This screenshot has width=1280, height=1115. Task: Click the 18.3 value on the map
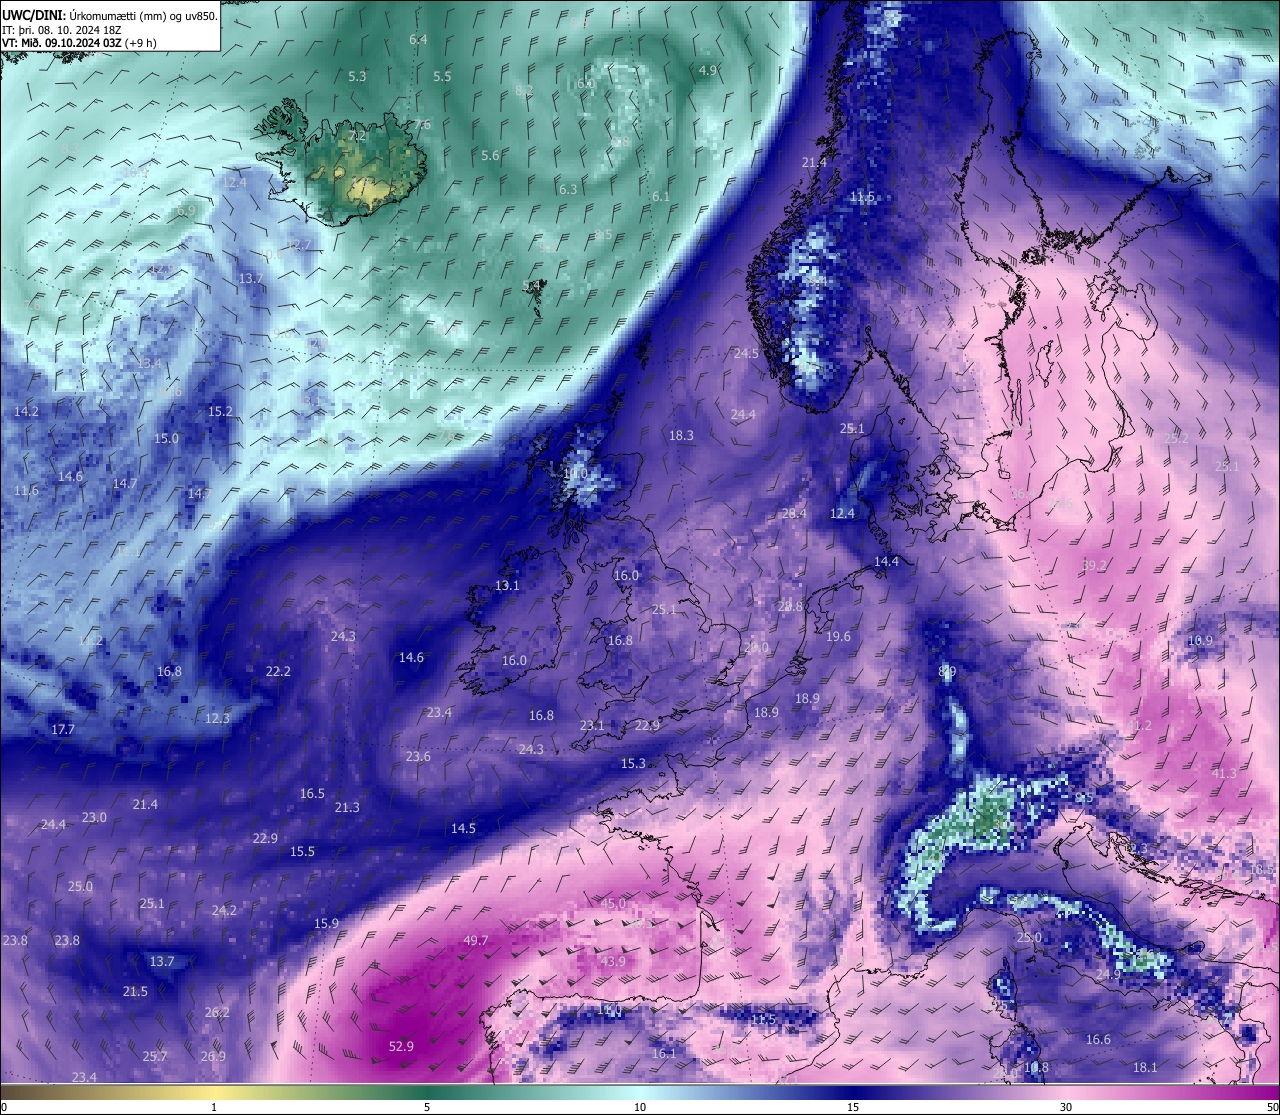coord(681,435)
